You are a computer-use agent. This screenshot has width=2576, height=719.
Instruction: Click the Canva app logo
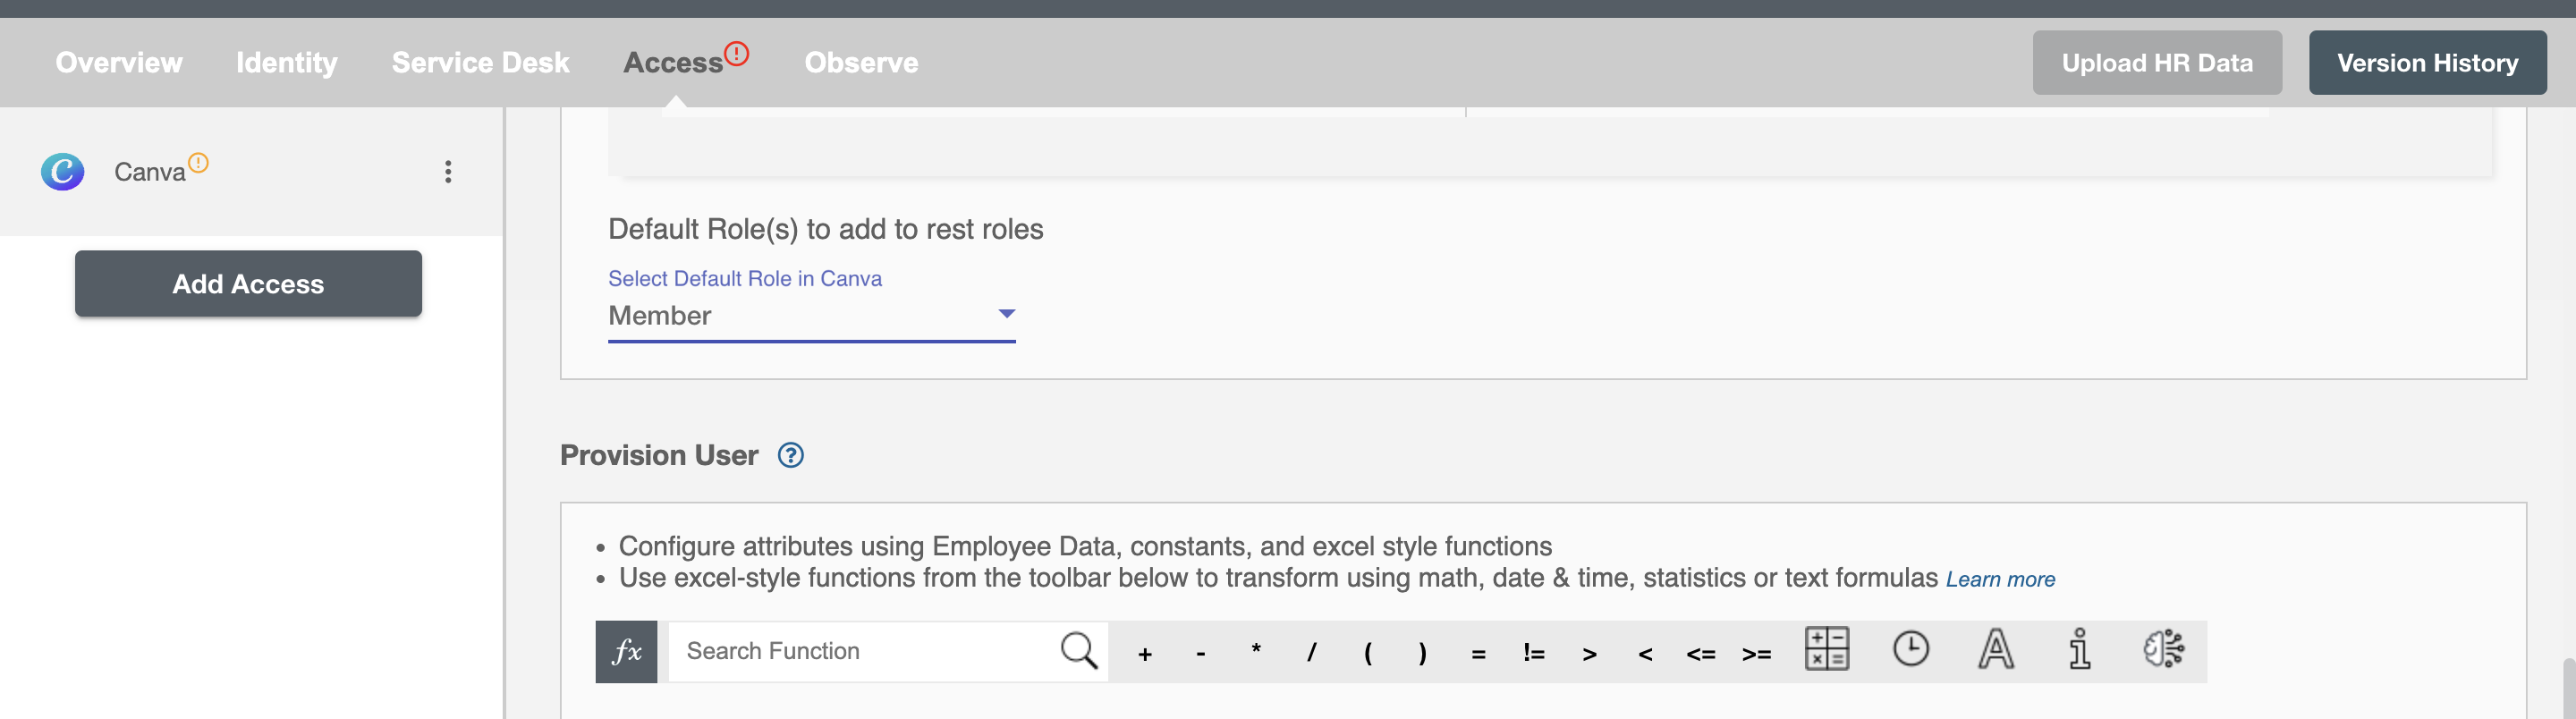click(62, 172)
